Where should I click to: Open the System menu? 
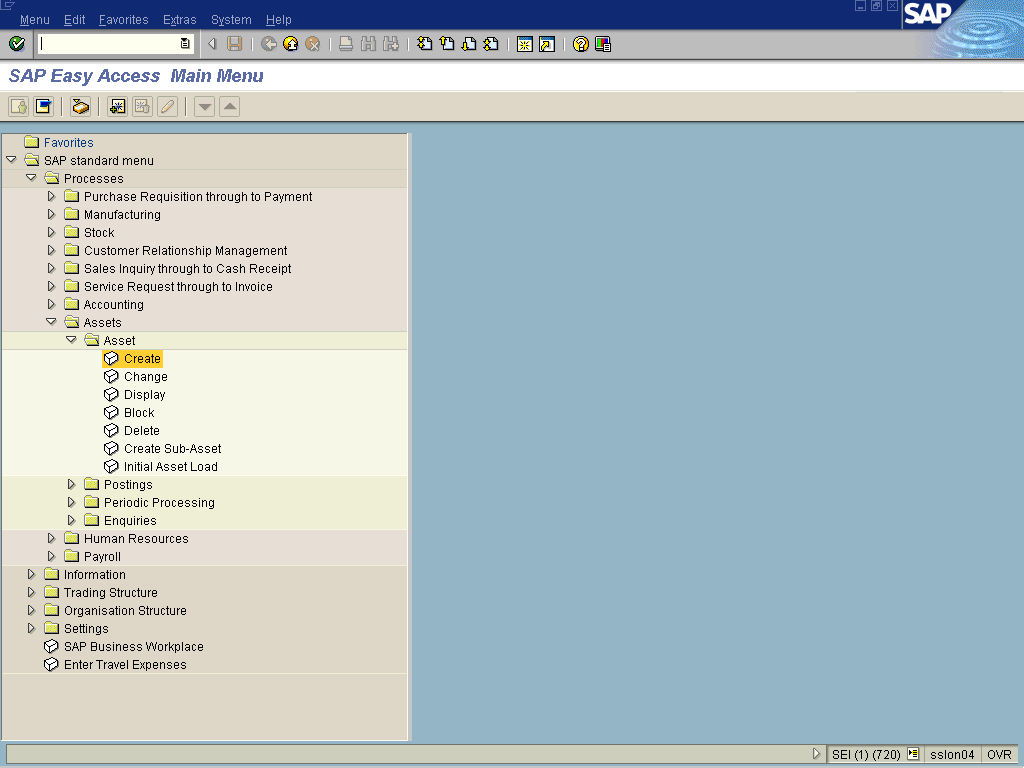pos(231,20)
